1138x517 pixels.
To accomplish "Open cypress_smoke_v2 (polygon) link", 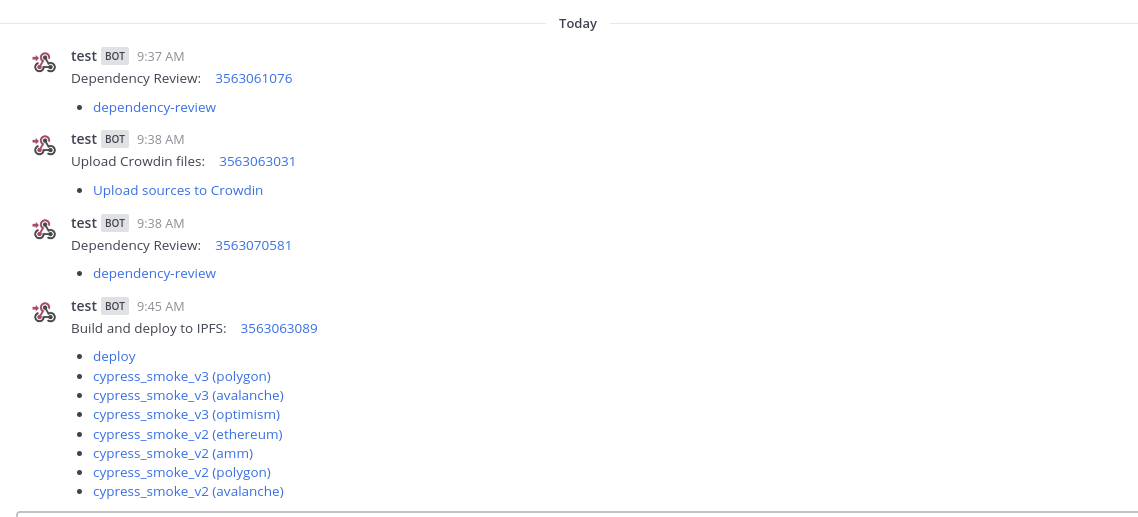I will (x=181, y=473).
